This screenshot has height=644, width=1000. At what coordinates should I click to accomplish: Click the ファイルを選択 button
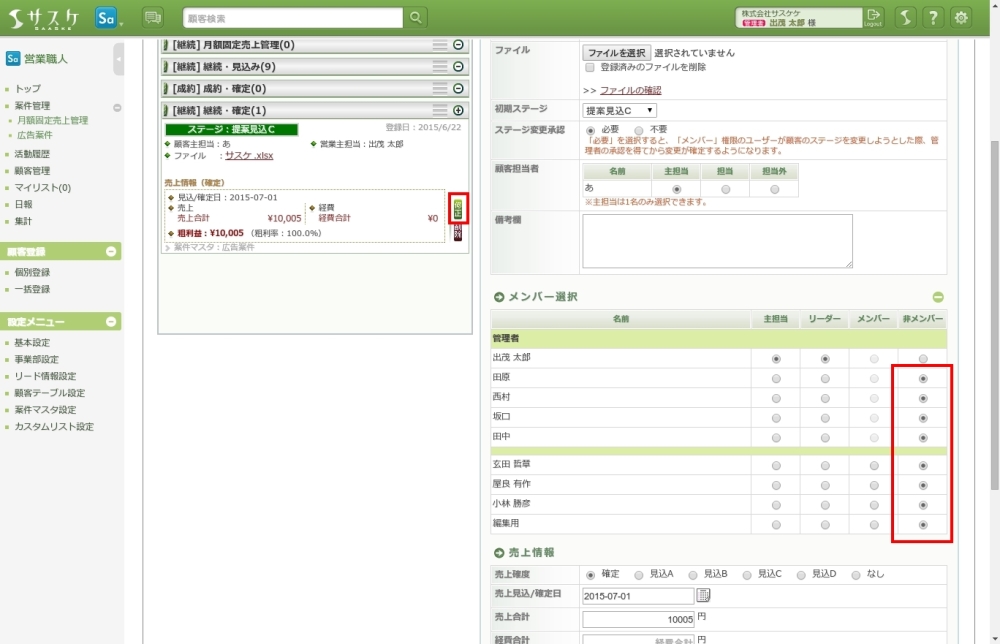tap(616, 52)
